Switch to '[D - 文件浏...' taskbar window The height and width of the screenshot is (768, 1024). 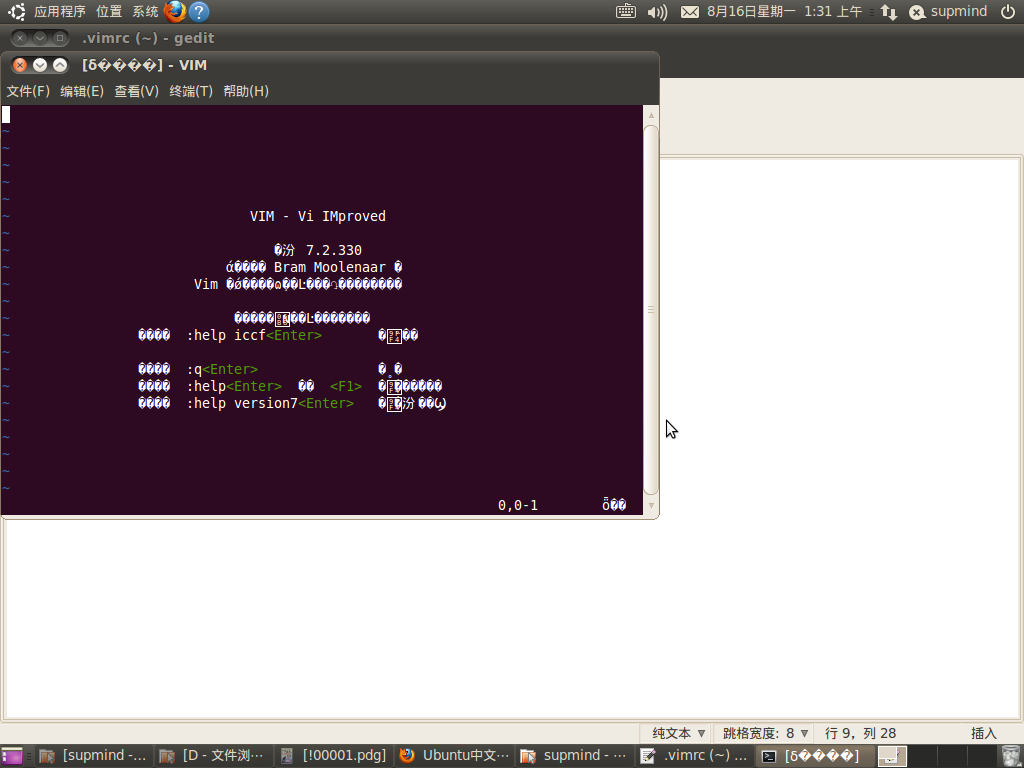pos(214,756)
